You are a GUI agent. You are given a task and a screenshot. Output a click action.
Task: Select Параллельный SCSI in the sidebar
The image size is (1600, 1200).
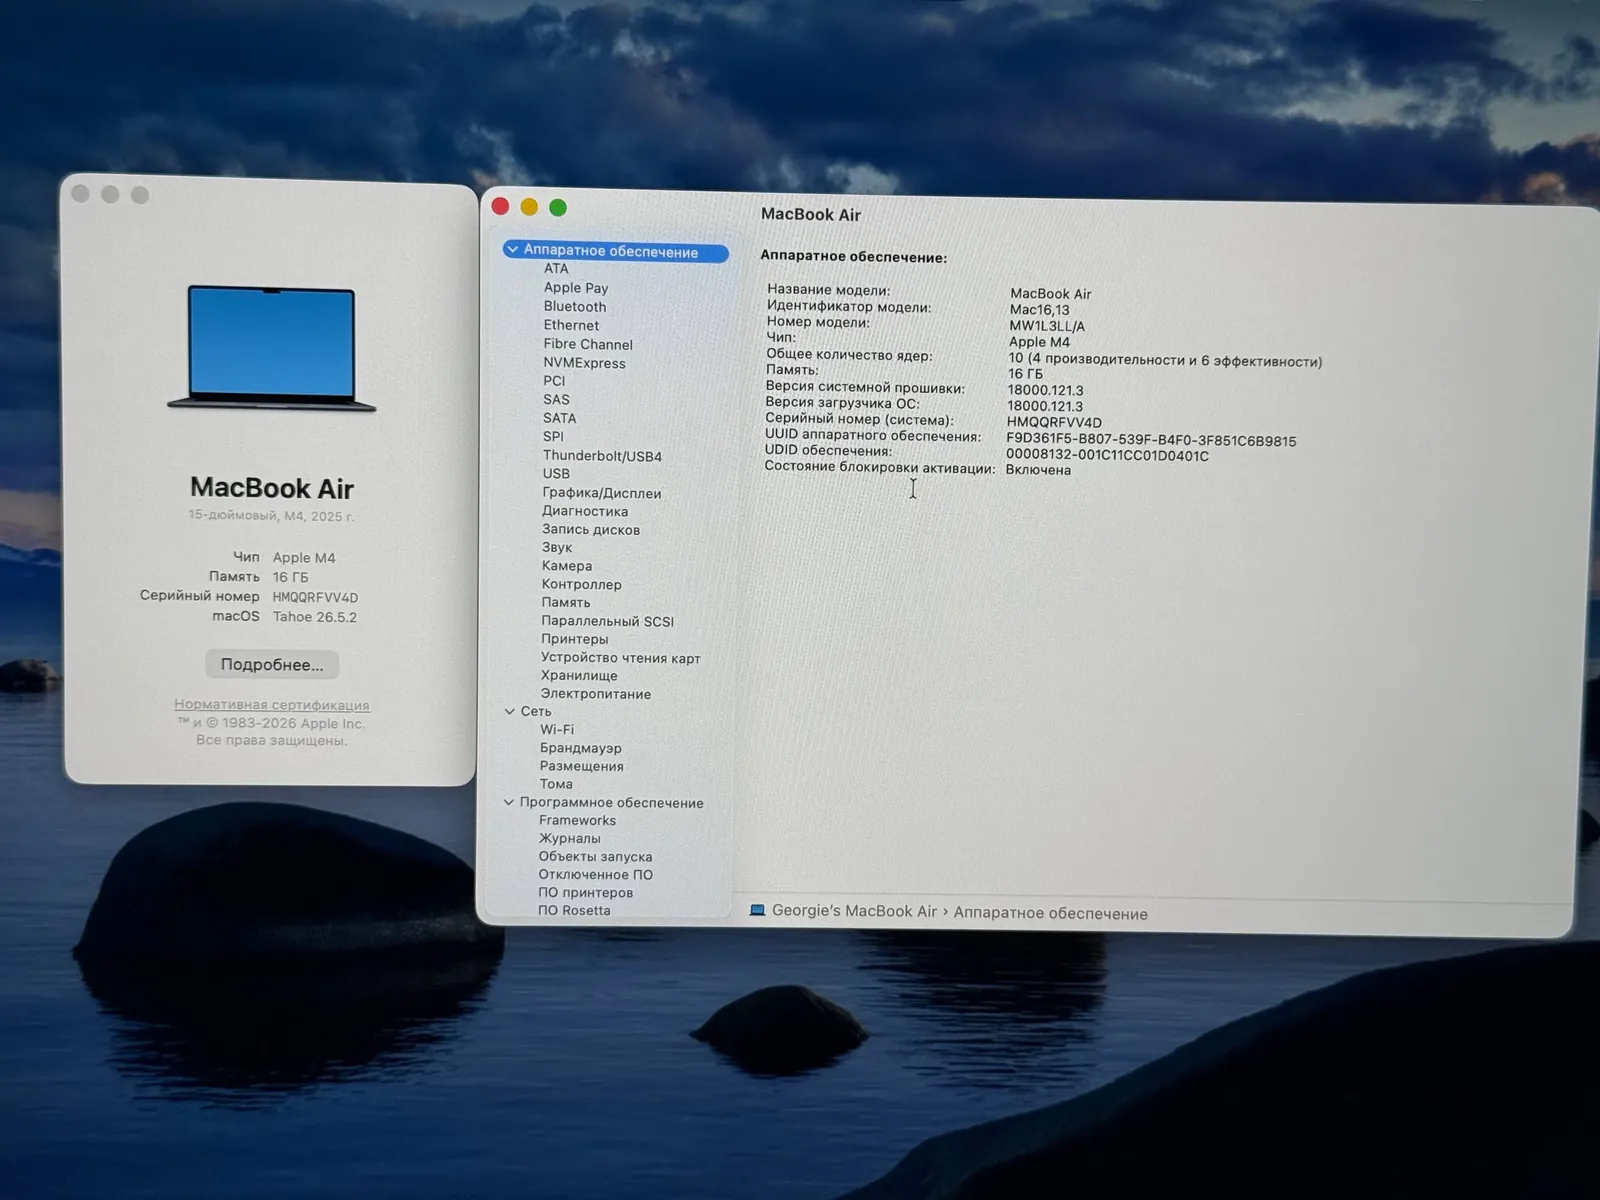coord(608,621)
